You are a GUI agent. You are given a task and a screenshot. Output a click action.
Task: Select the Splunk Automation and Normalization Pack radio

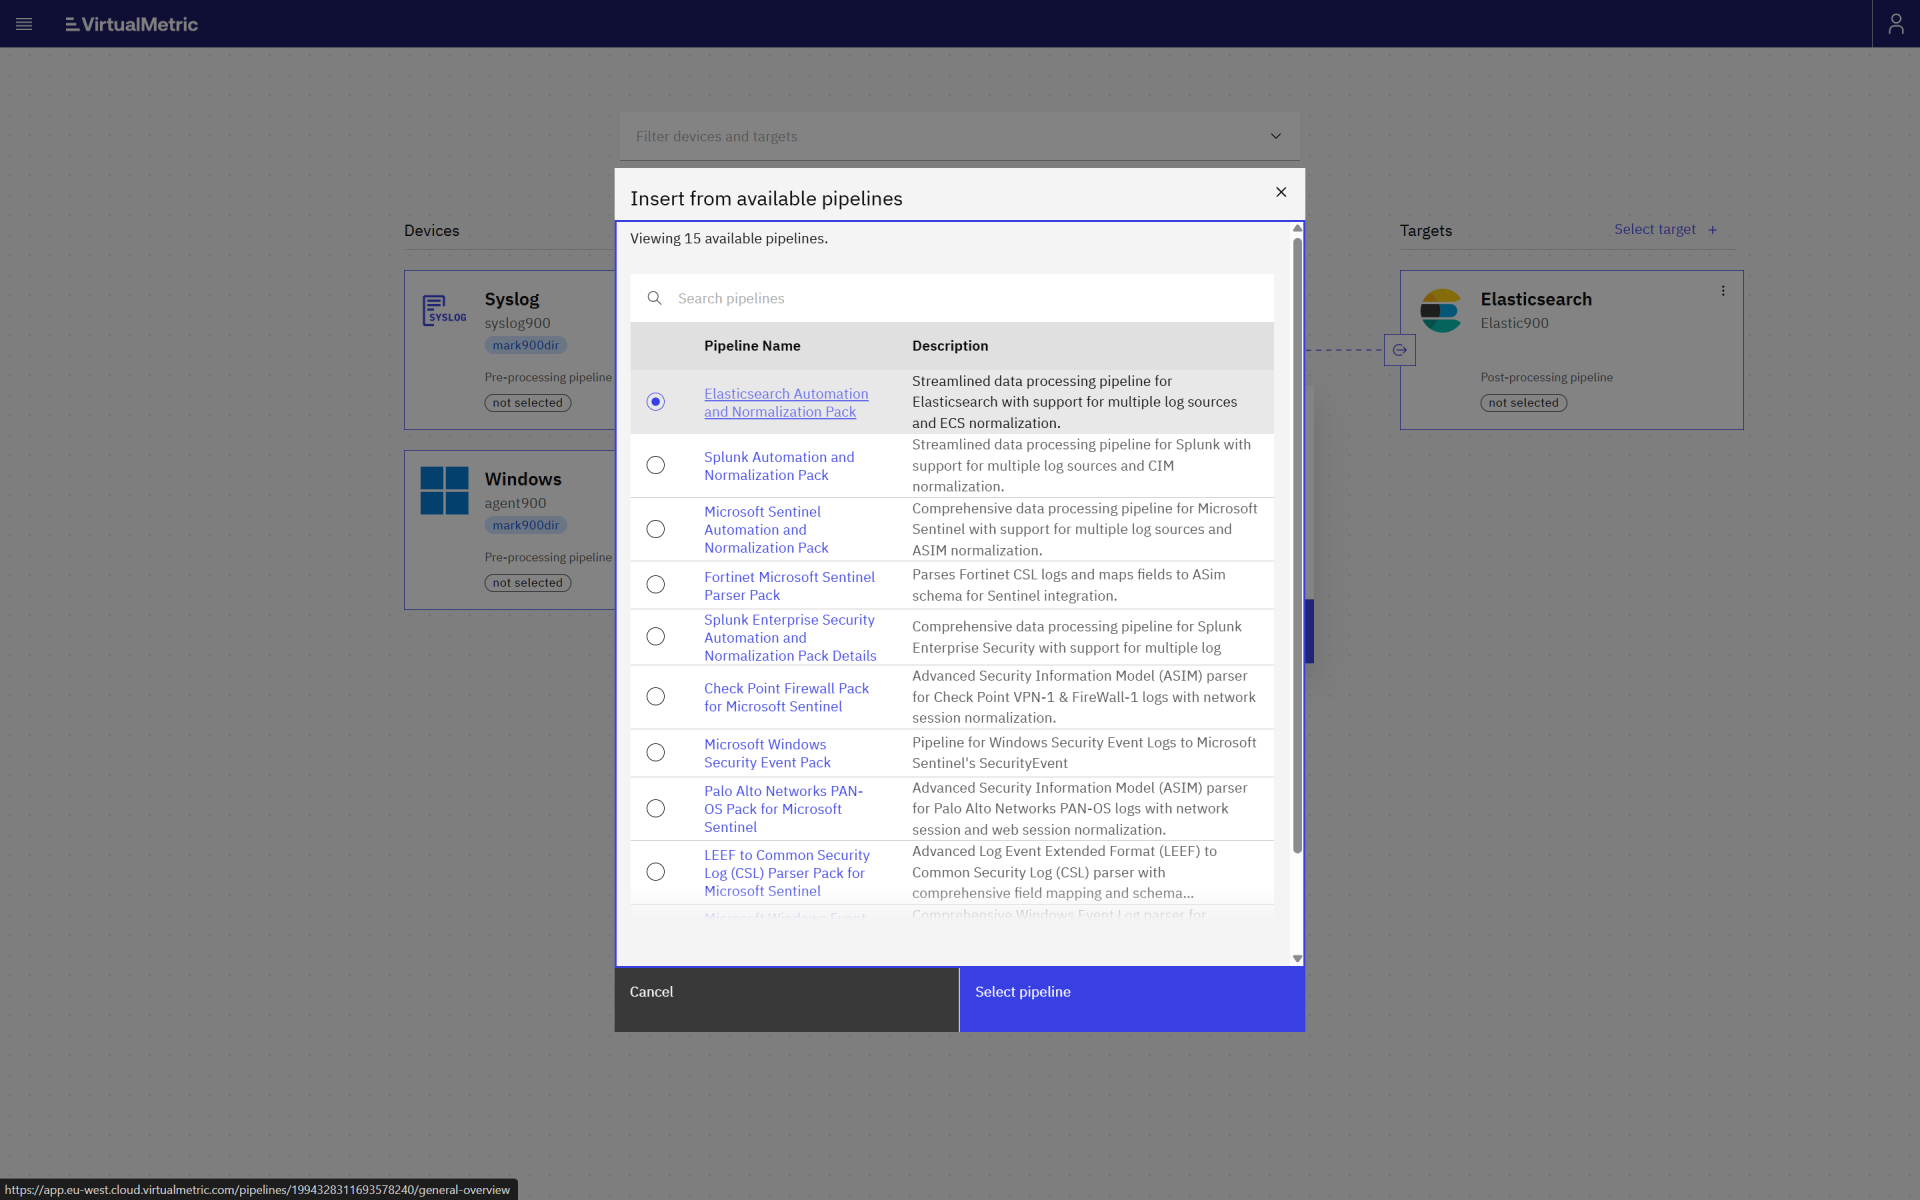coord(655,465)
